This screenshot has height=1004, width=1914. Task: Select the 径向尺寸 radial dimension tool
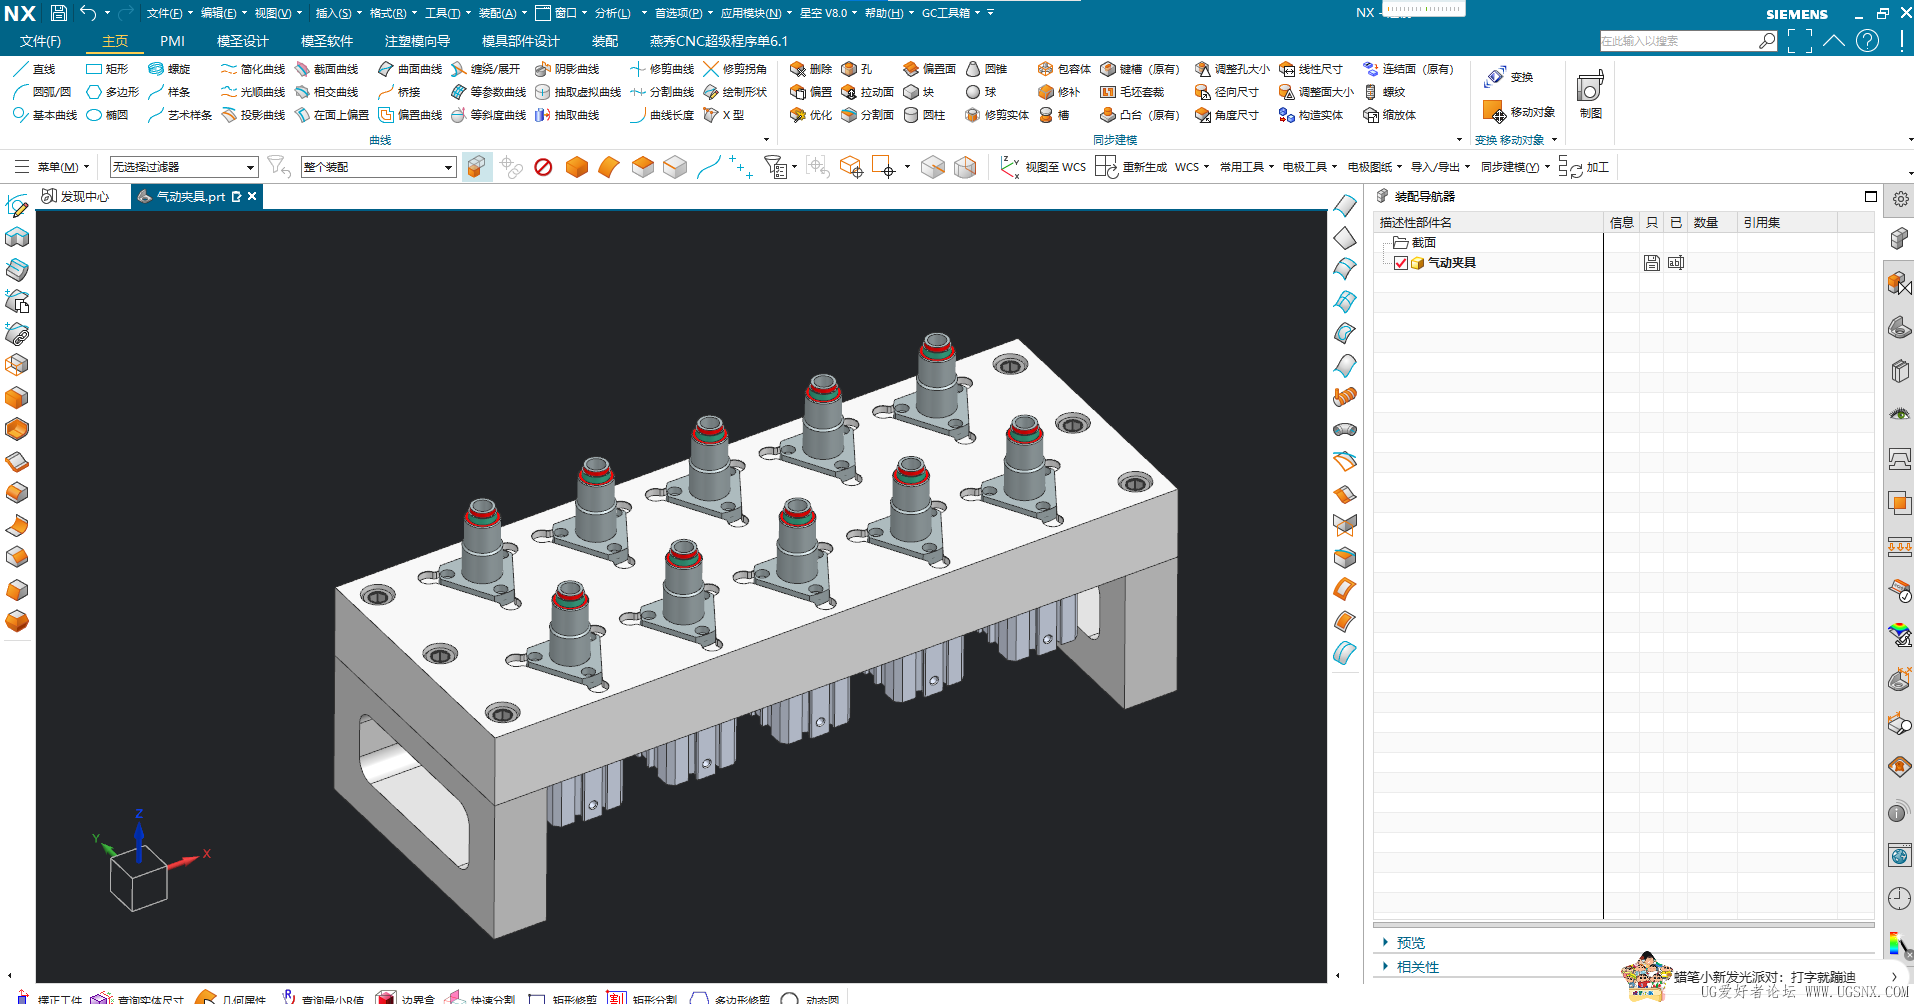point(1227,92)
